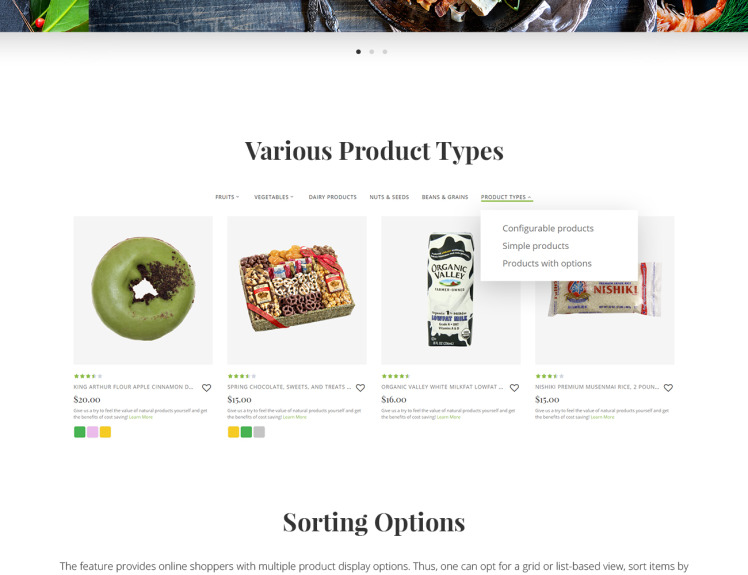Expand the Fruits category dropdown

[x=227, y=197]
